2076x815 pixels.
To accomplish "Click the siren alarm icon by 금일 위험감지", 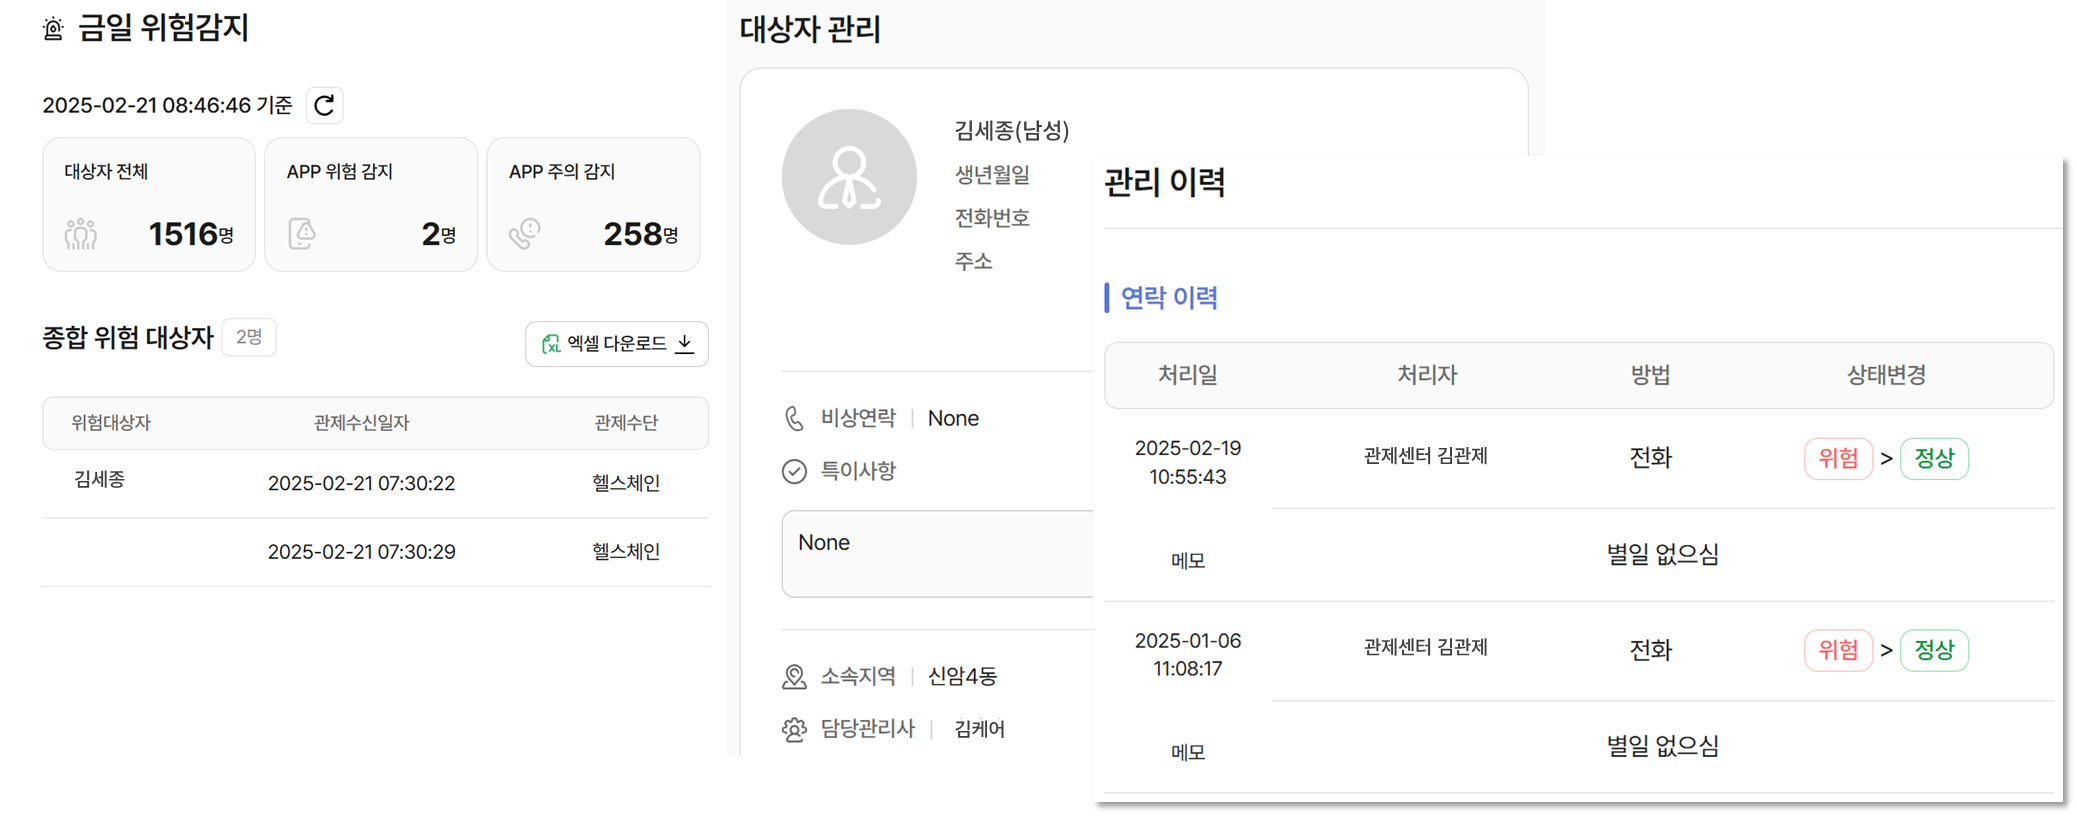I will click(x=54, y=29).
